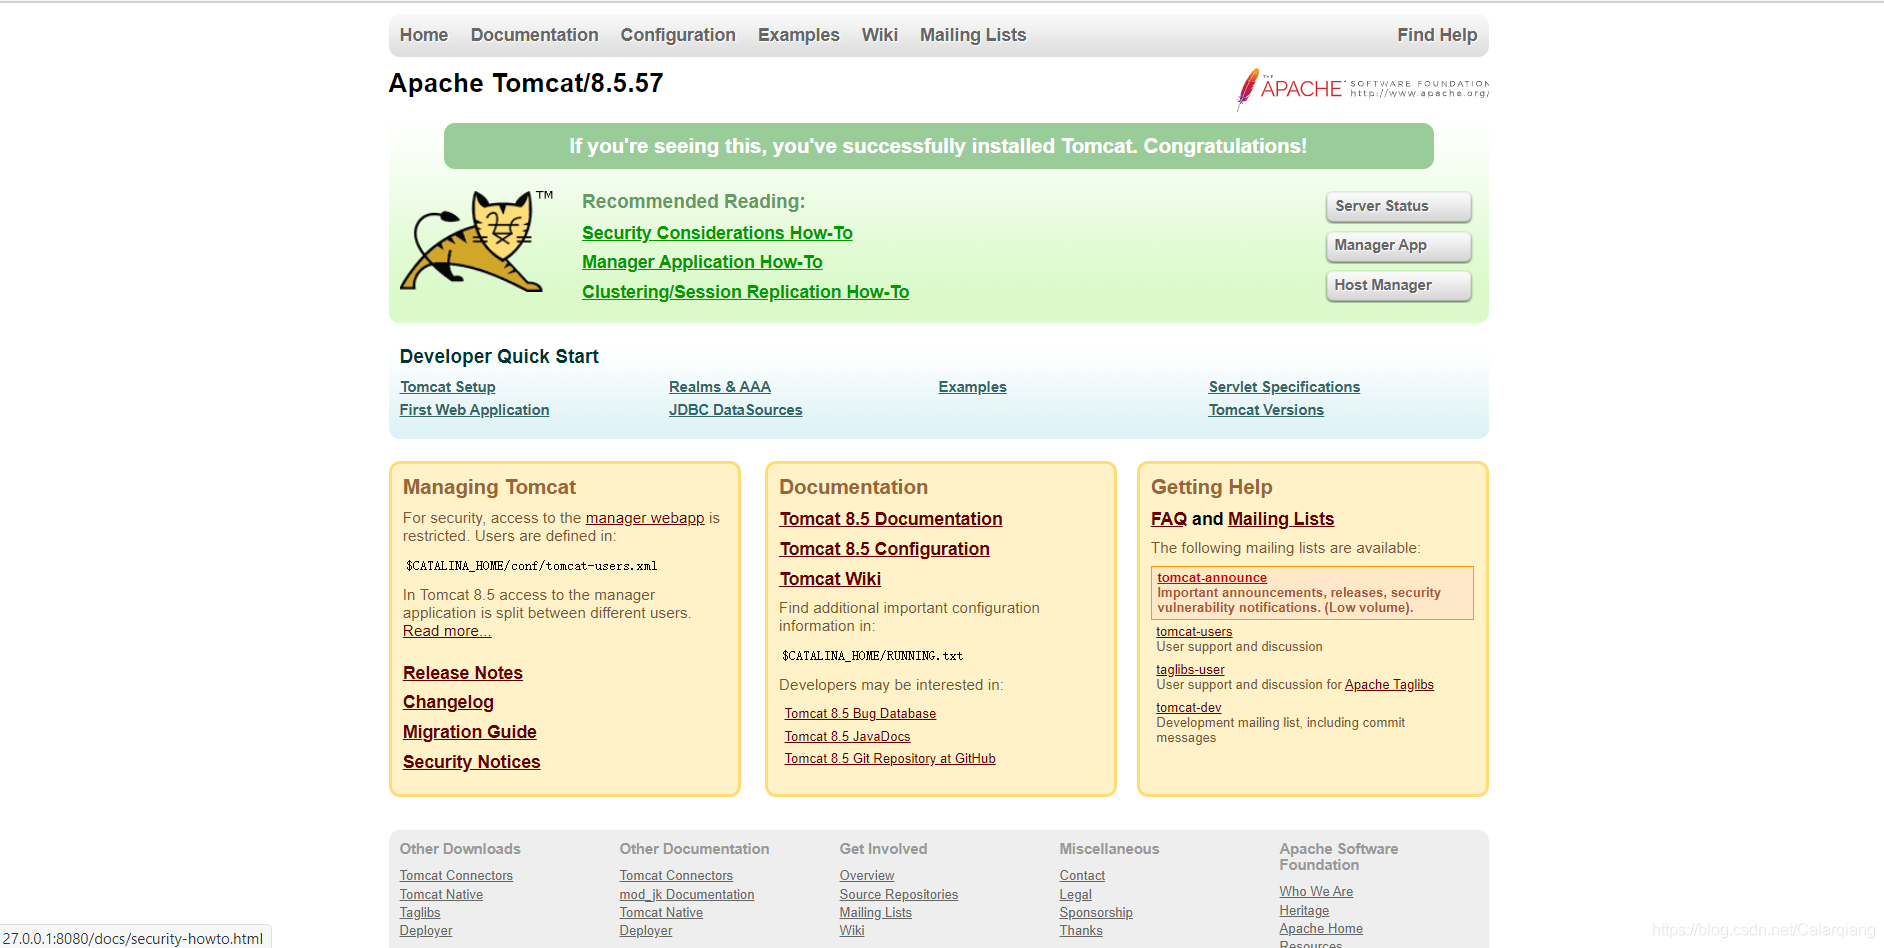Open the Home nav item
This screenshot has width=1884, height=948.
coord(424,35)
